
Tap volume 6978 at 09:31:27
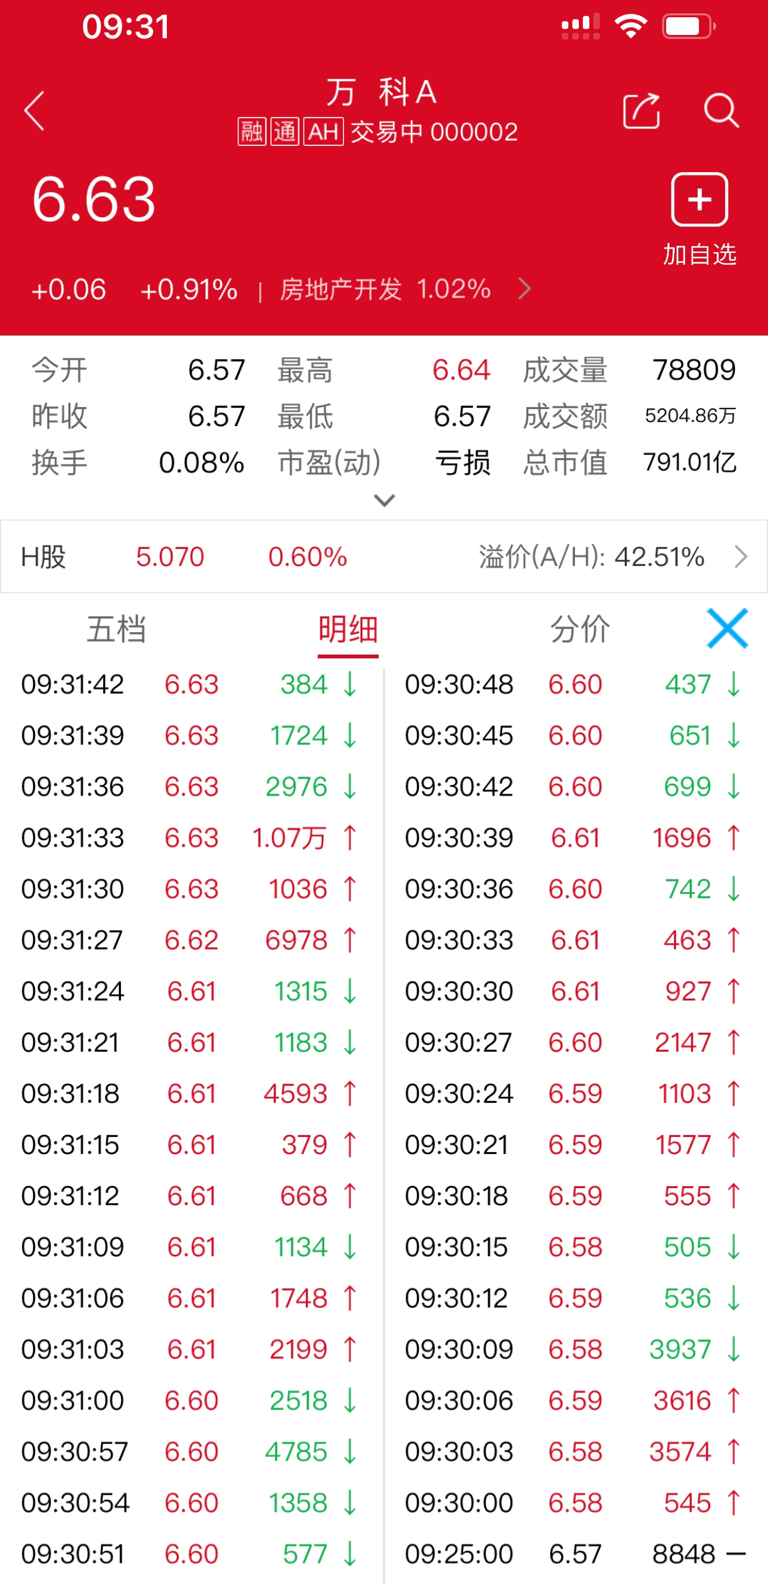point(297,940)
